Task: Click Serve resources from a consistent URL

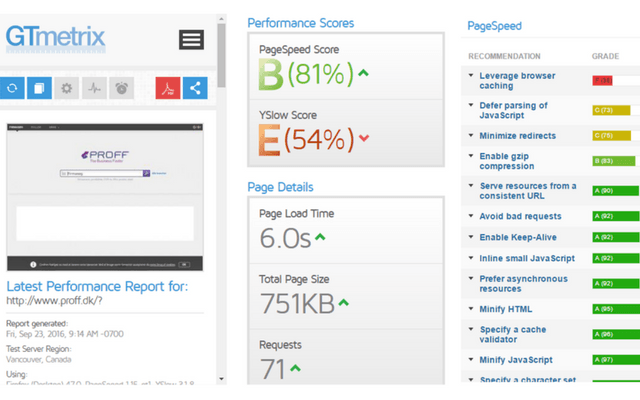Action: 528,191
